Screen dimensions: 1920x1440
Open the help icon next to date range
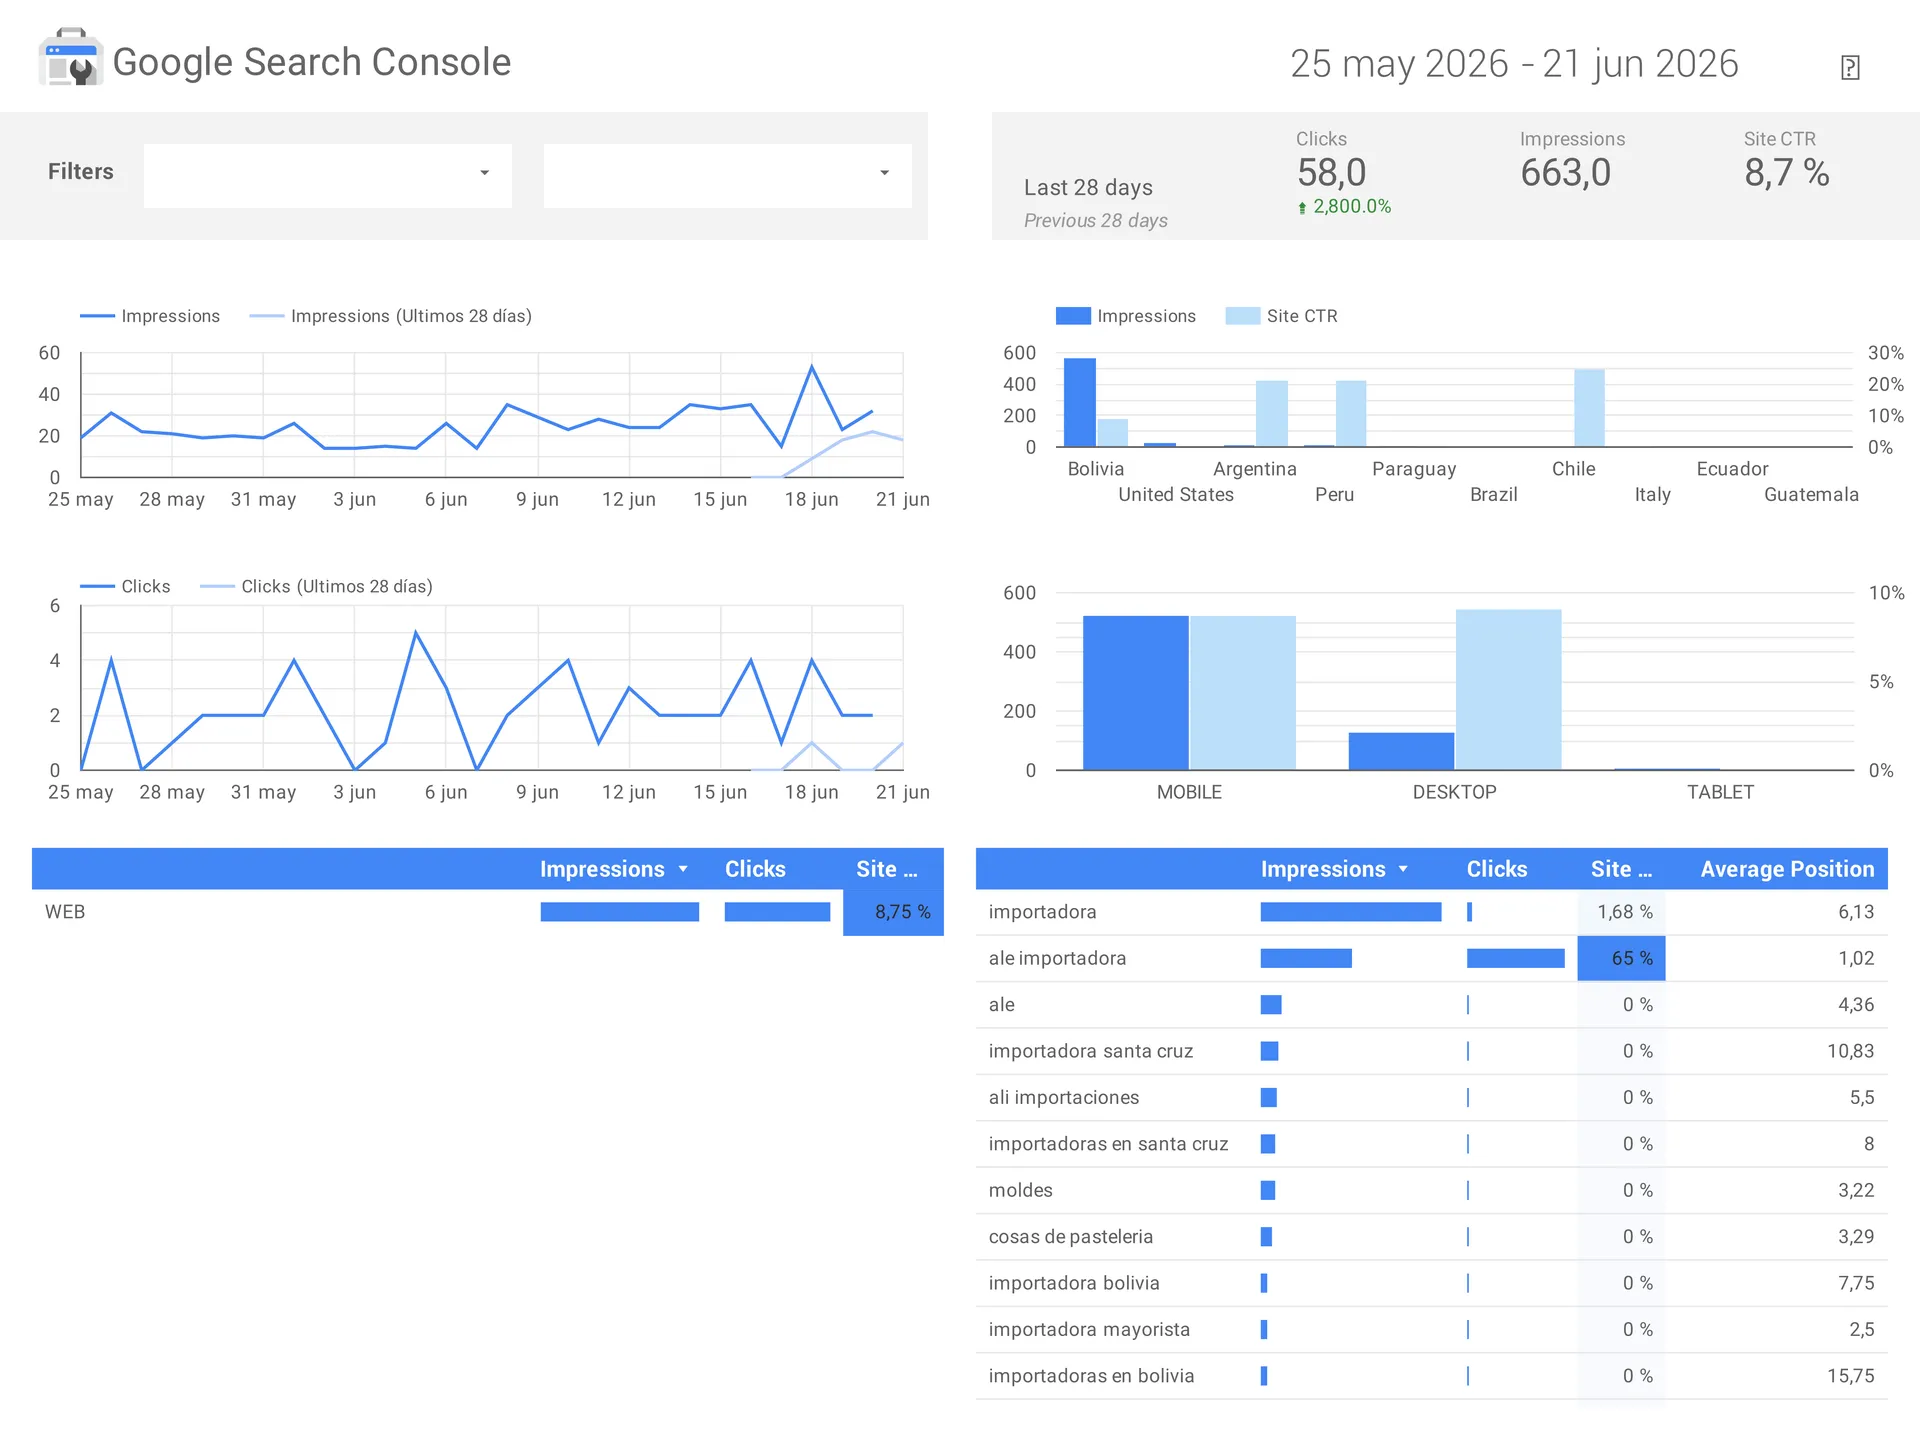tap(1850, 67)
